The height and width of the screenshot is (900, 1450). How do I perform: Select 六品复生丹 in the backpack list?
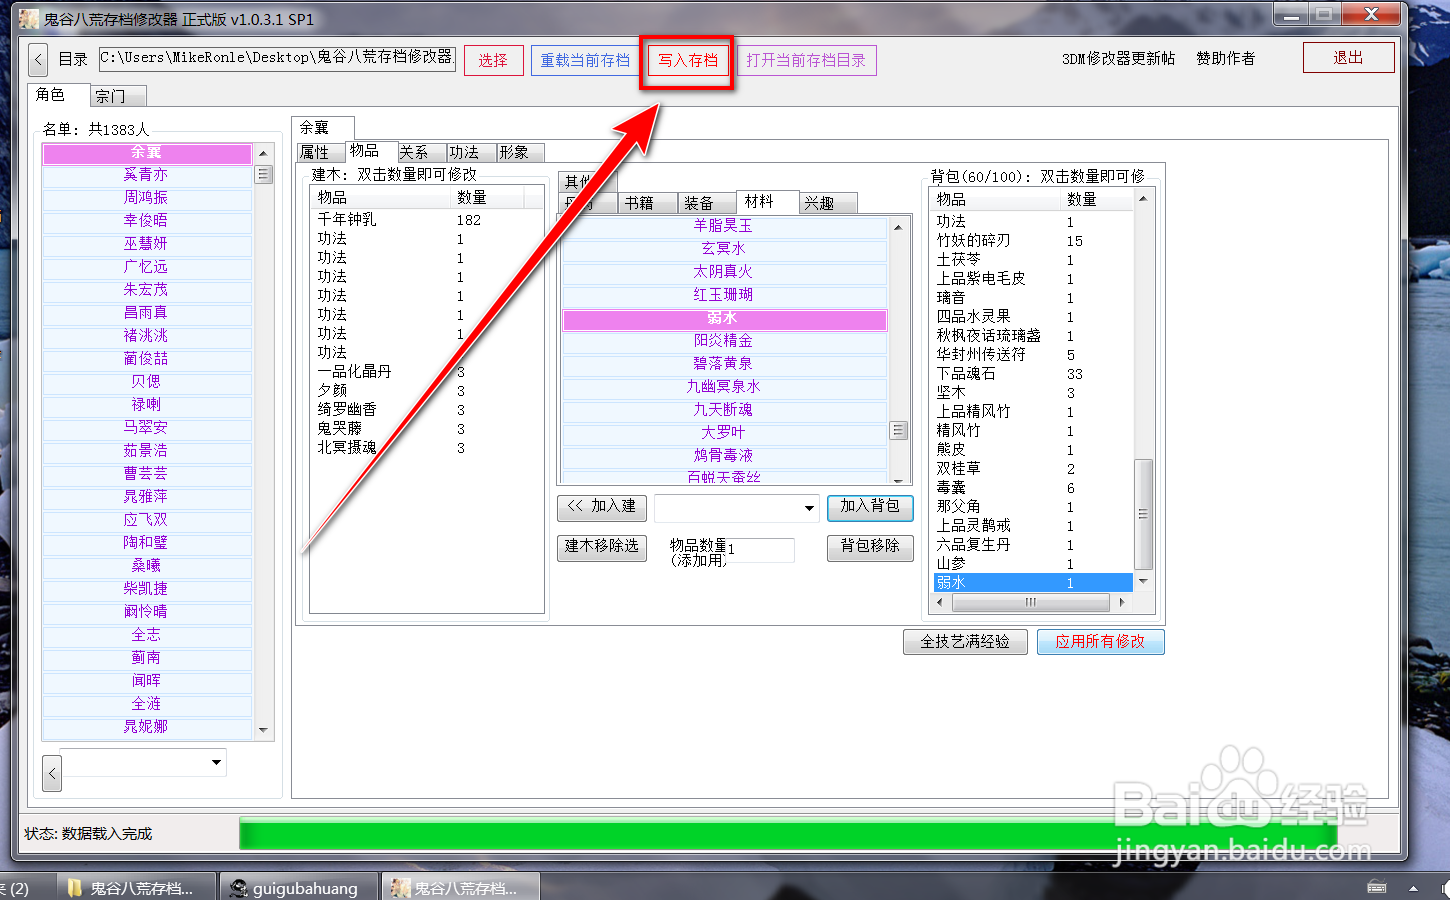[1032, 545]
